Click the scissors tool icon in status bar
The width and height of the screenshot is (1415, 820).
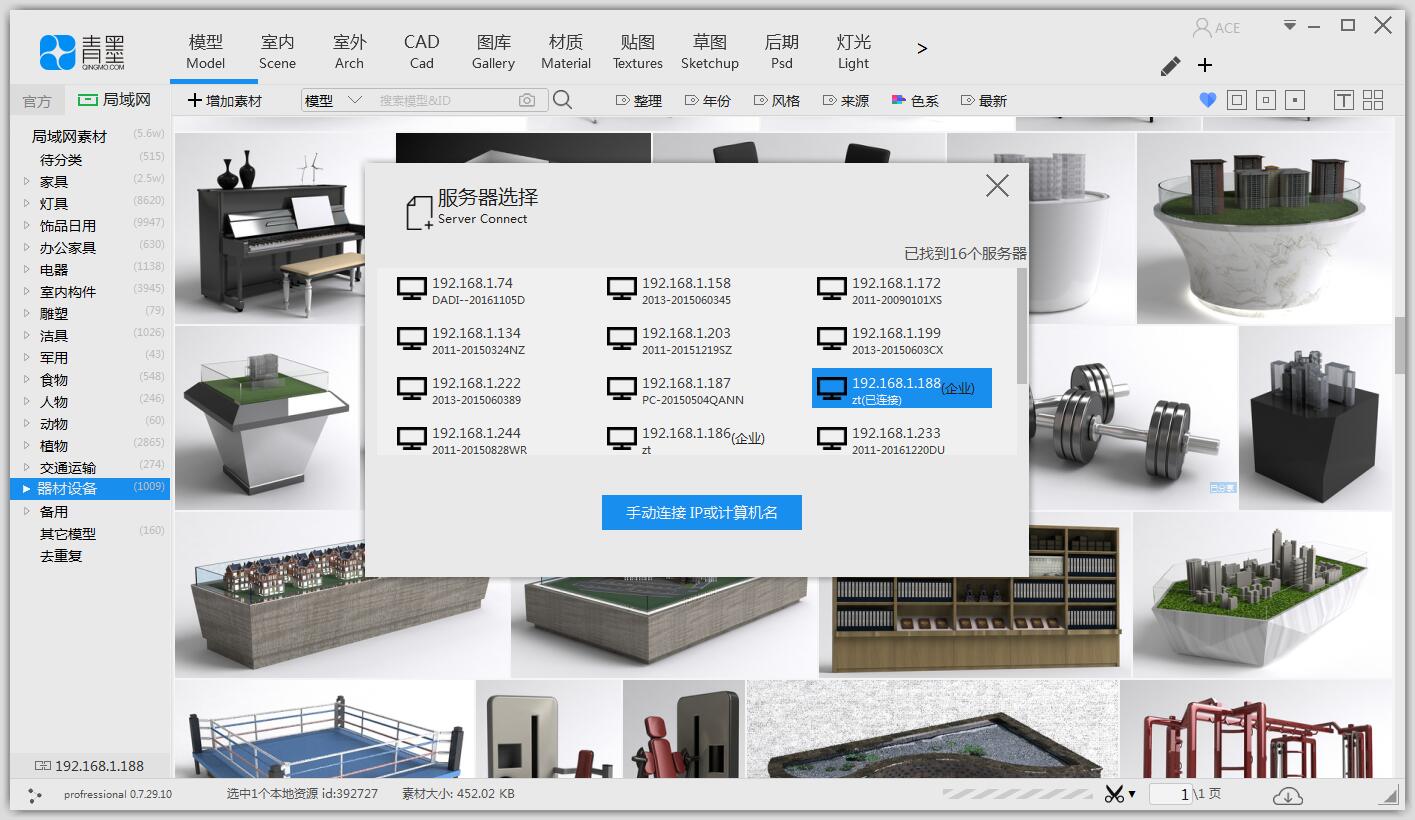tap(1114, 794)
